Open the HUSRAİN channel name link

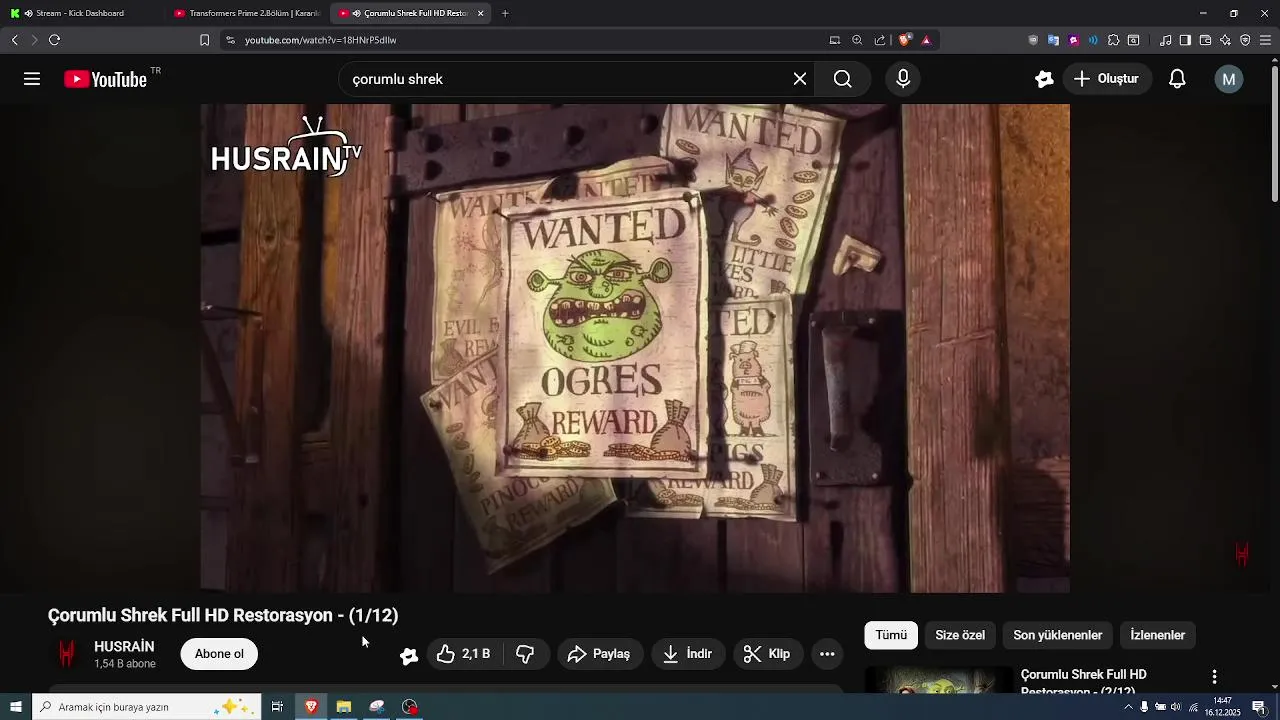coord(124,647)
